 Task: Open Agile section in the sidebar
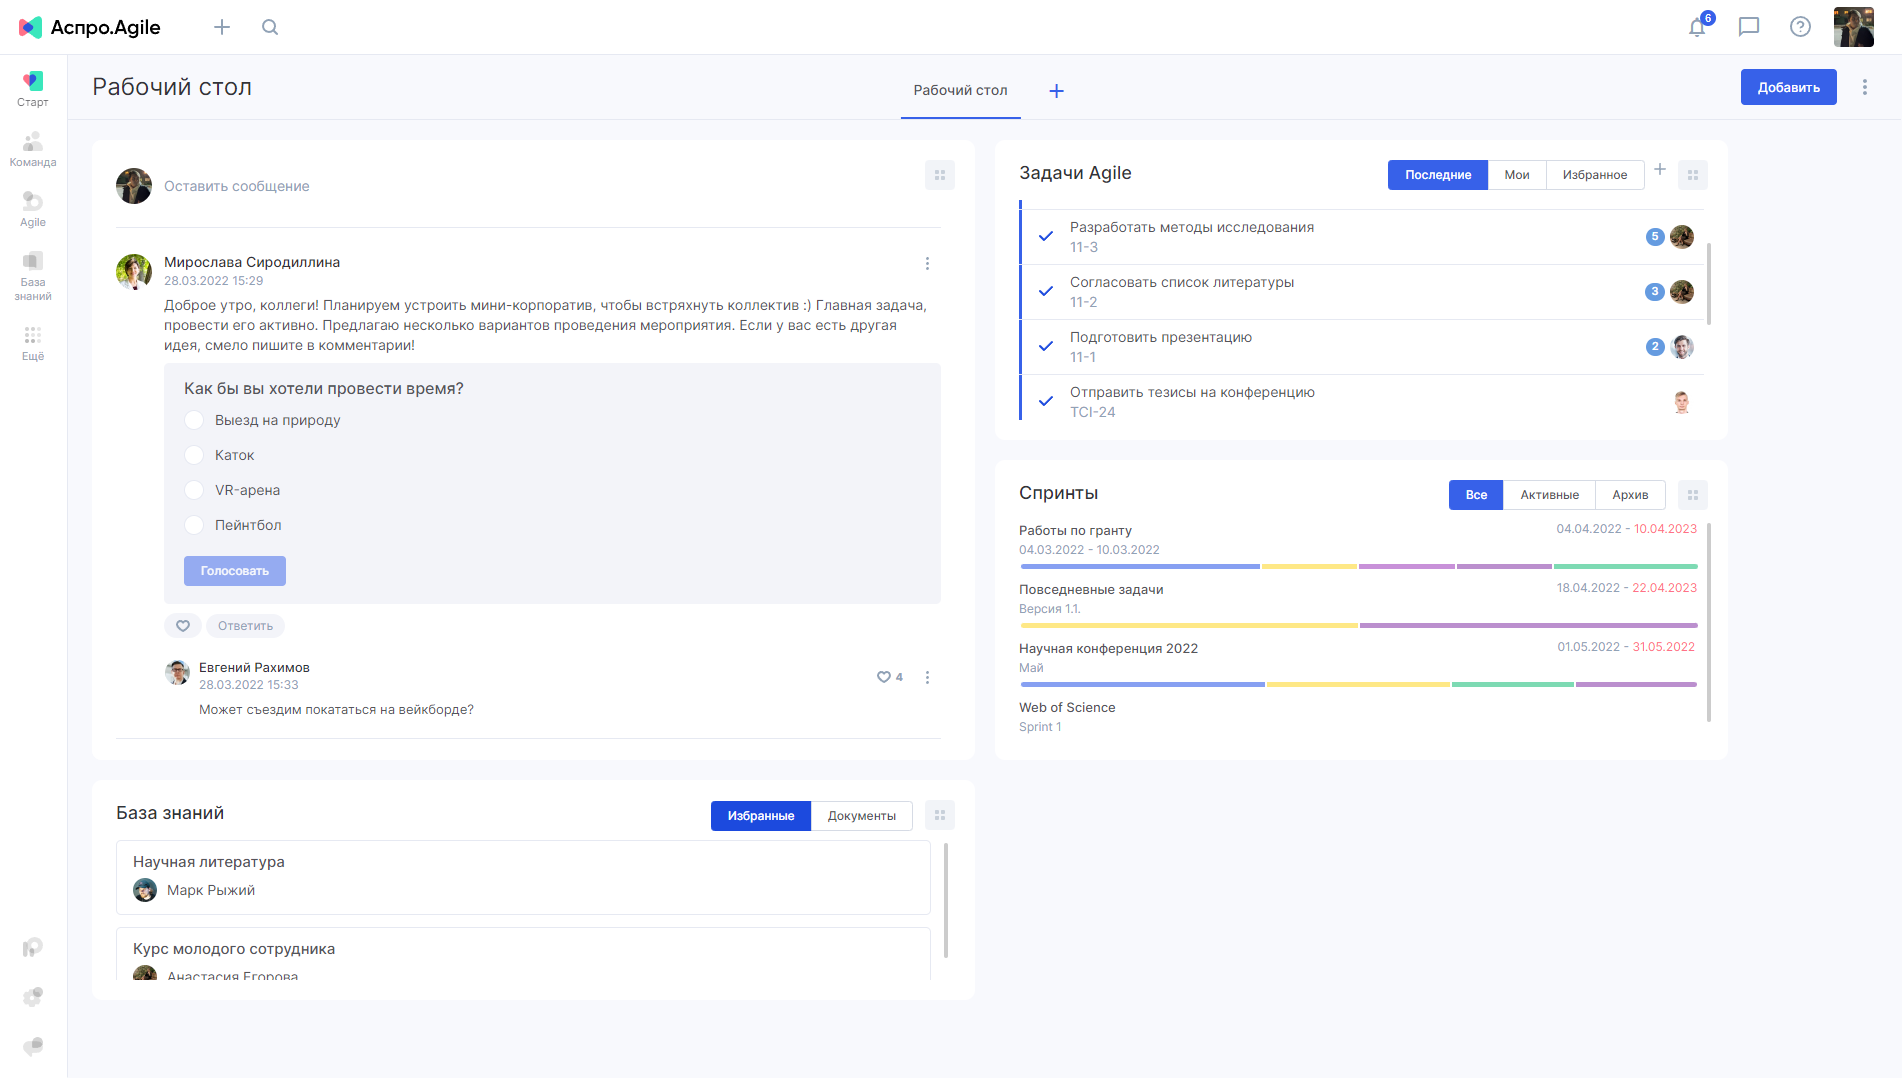[x=33, y=209]
